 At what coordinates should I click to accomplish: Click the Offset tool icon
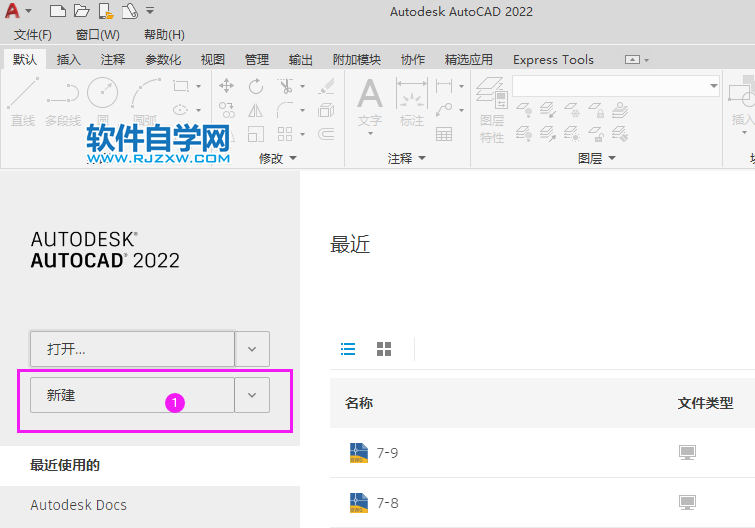326,134
